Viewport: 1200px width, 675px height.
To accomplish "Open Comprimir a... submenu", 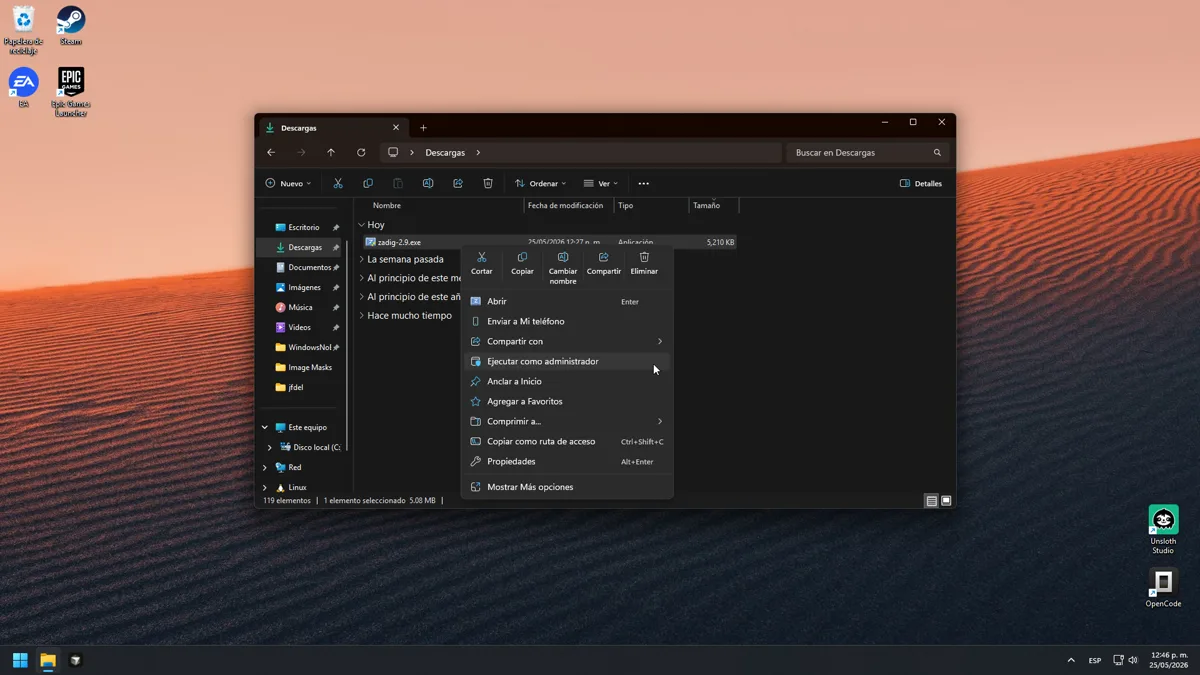I will (x=567, y=421).
